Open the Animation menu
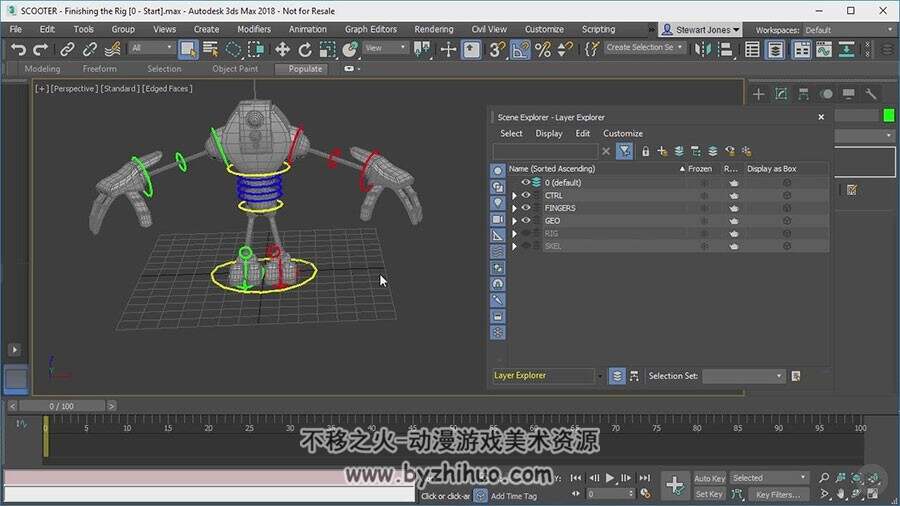900x506 pixels. click(308, 29)
